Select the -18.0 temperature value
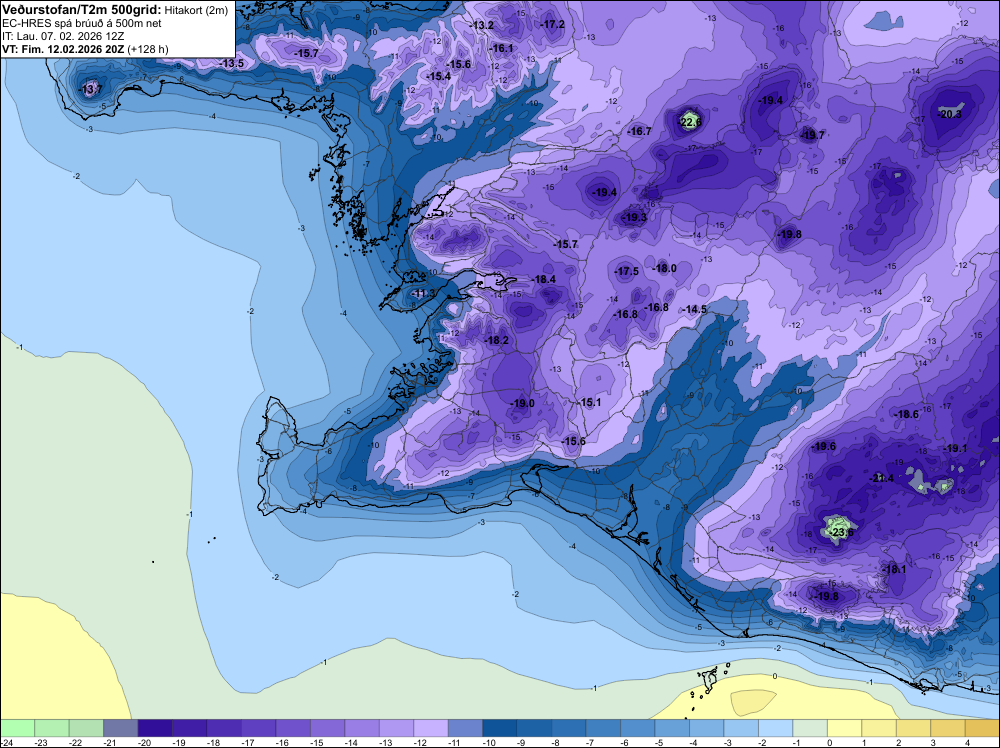1000x748 pixels. [x=664, y=268]
